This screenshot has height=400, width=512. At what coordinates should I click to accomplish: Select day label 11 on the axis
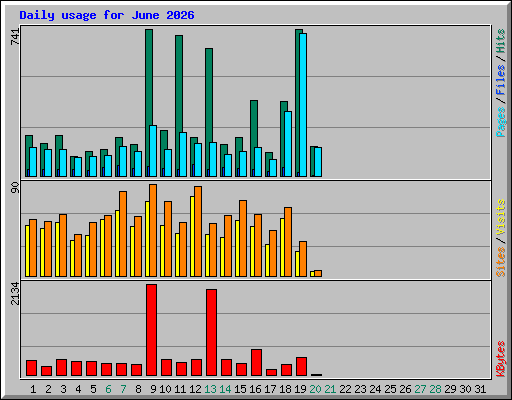180,389
